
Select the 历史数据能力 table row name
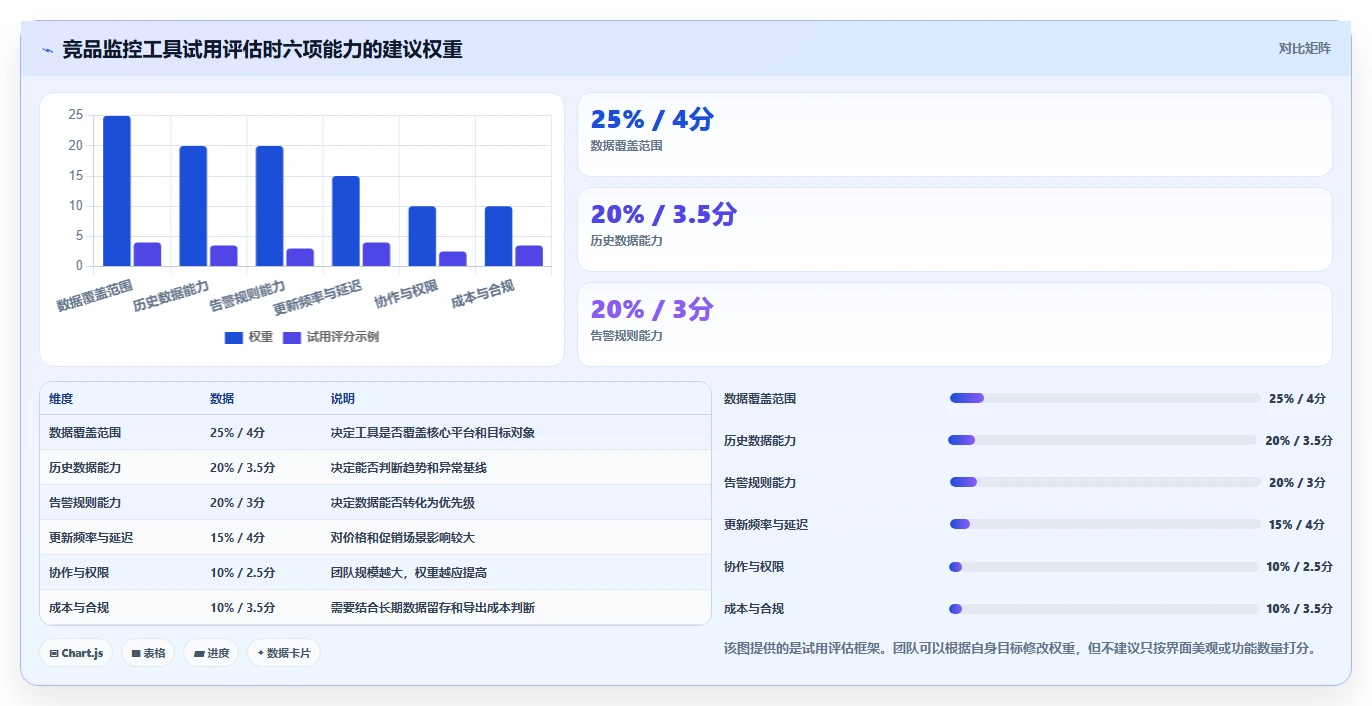85,468
